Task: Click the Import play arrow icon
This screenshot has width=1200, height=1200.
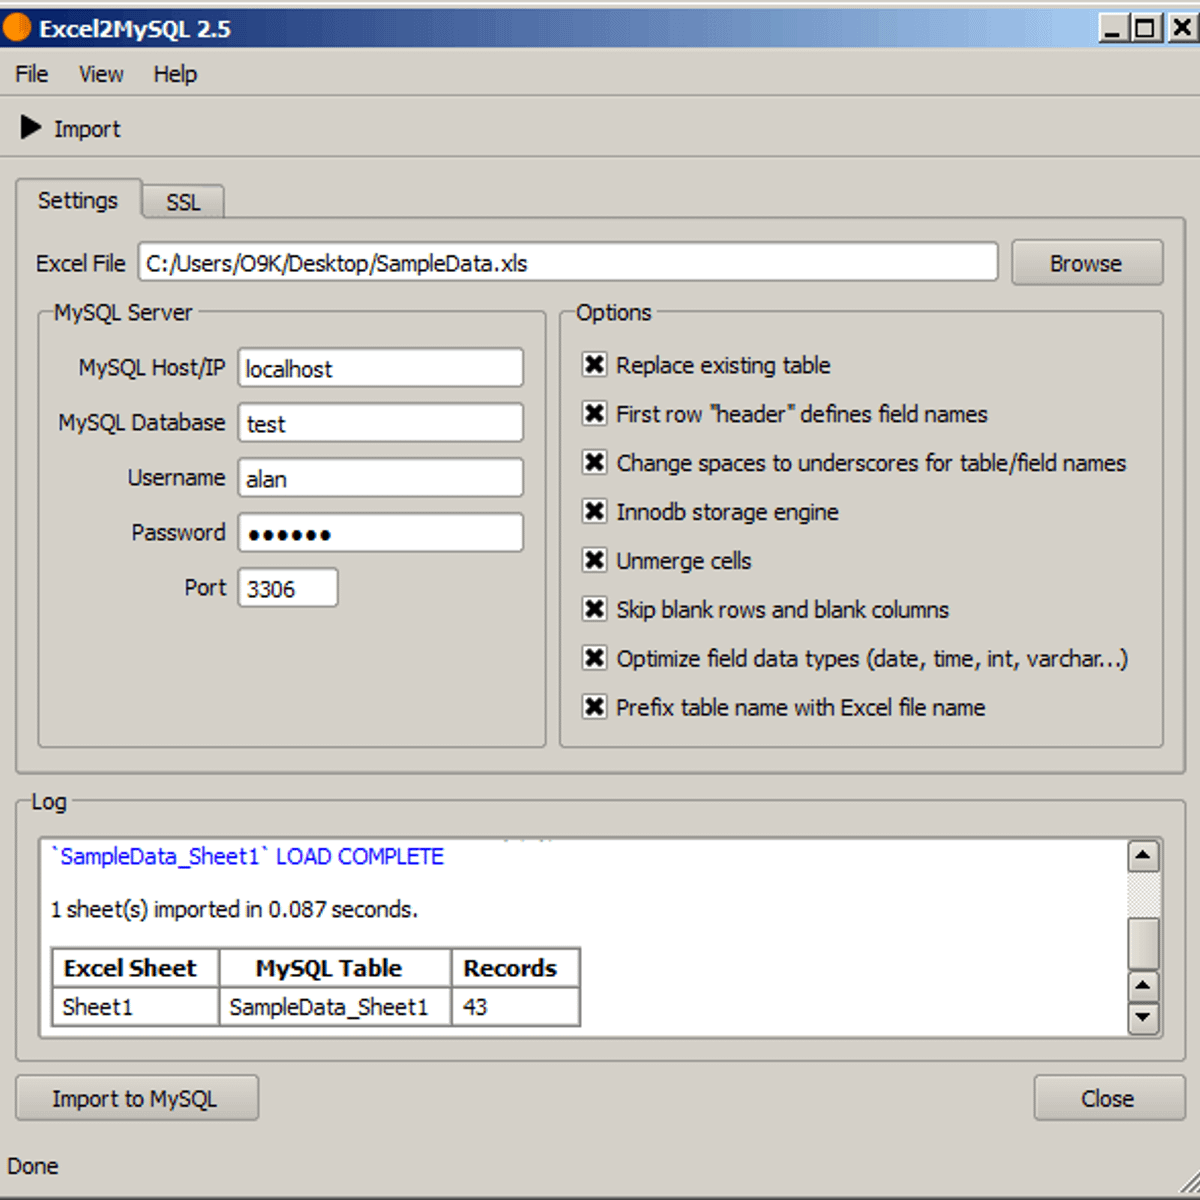Action: pos(30,128)
